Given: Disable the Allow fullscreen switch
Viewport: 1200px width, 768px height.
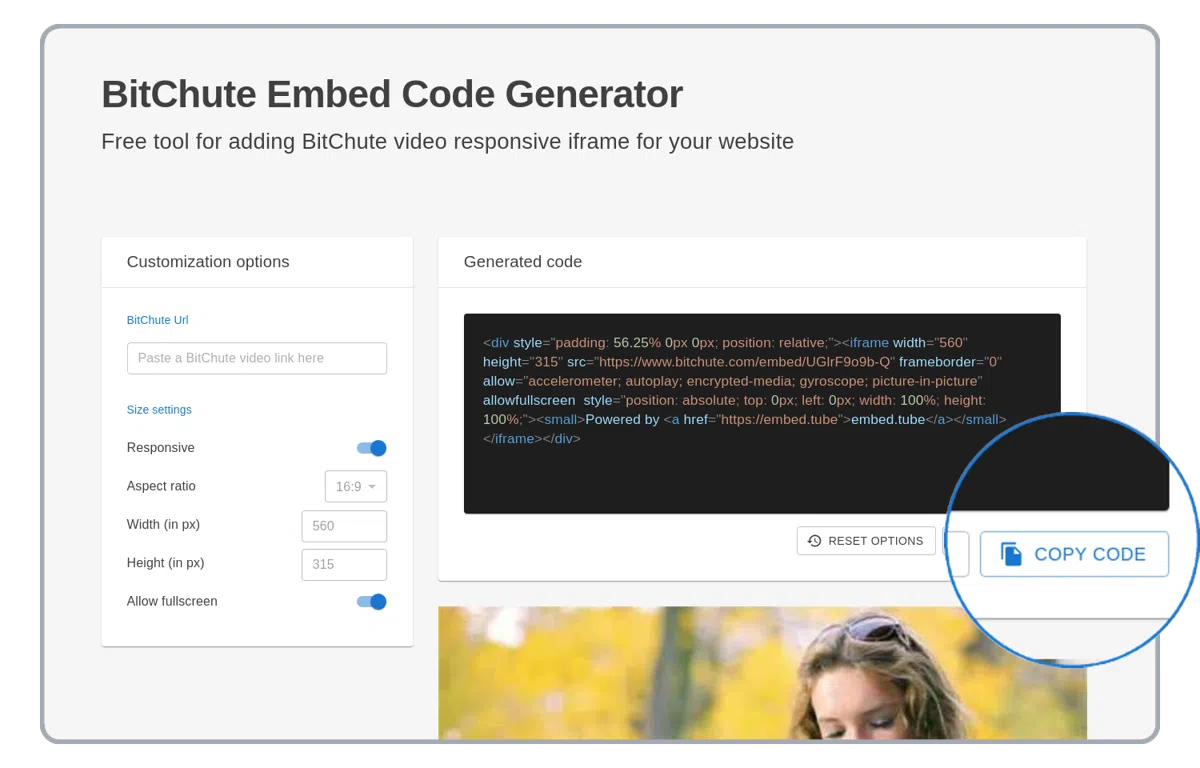Looking at the screenshot, I should pyautogui.click(x=372, y=602).
